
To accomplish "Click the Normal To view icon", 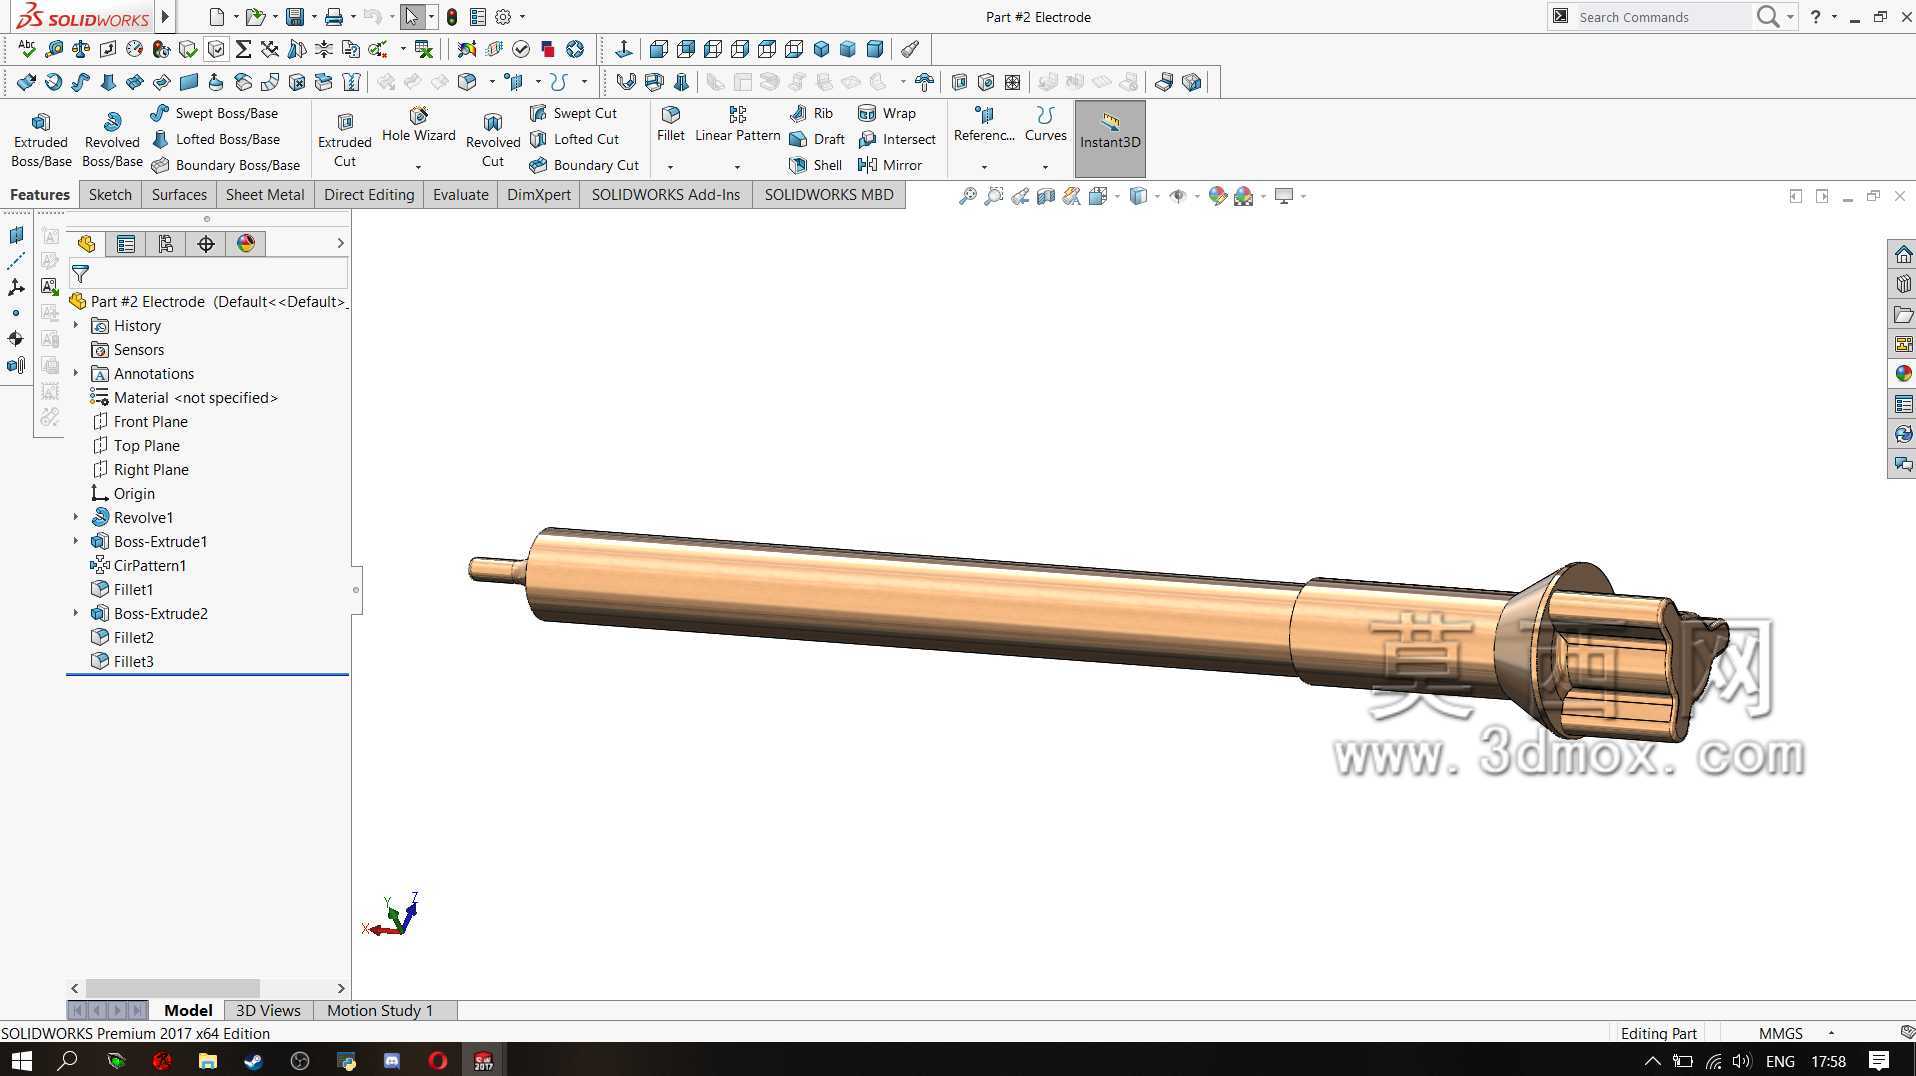I will [623, 49].
